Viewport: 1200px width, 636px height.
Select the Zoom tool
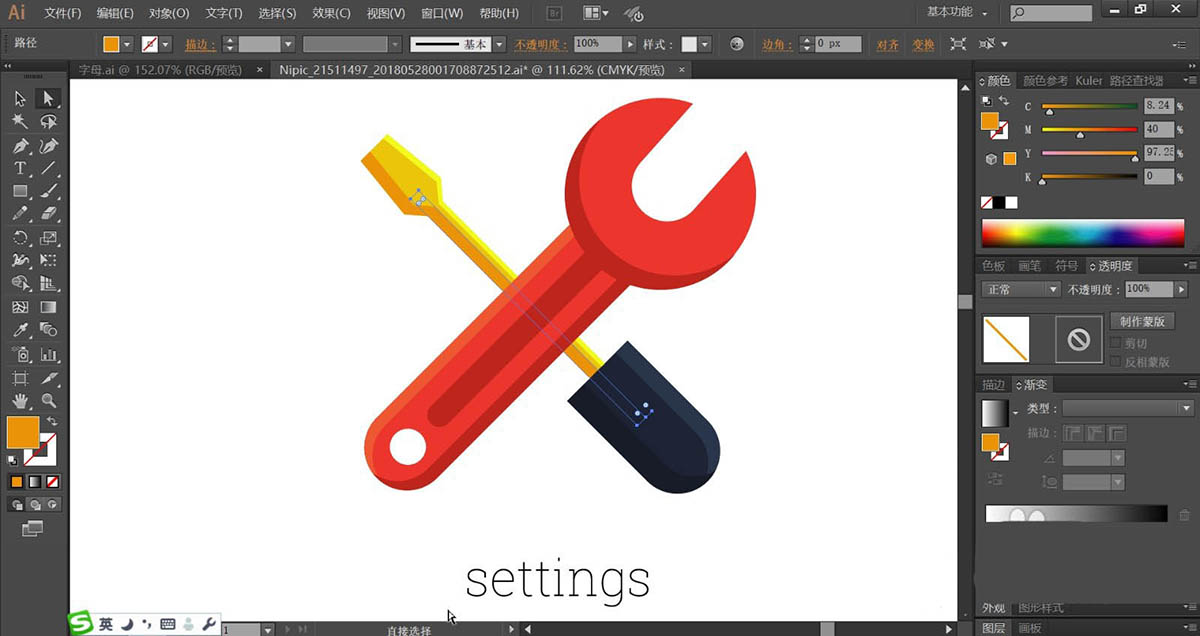tap(47, 401)
